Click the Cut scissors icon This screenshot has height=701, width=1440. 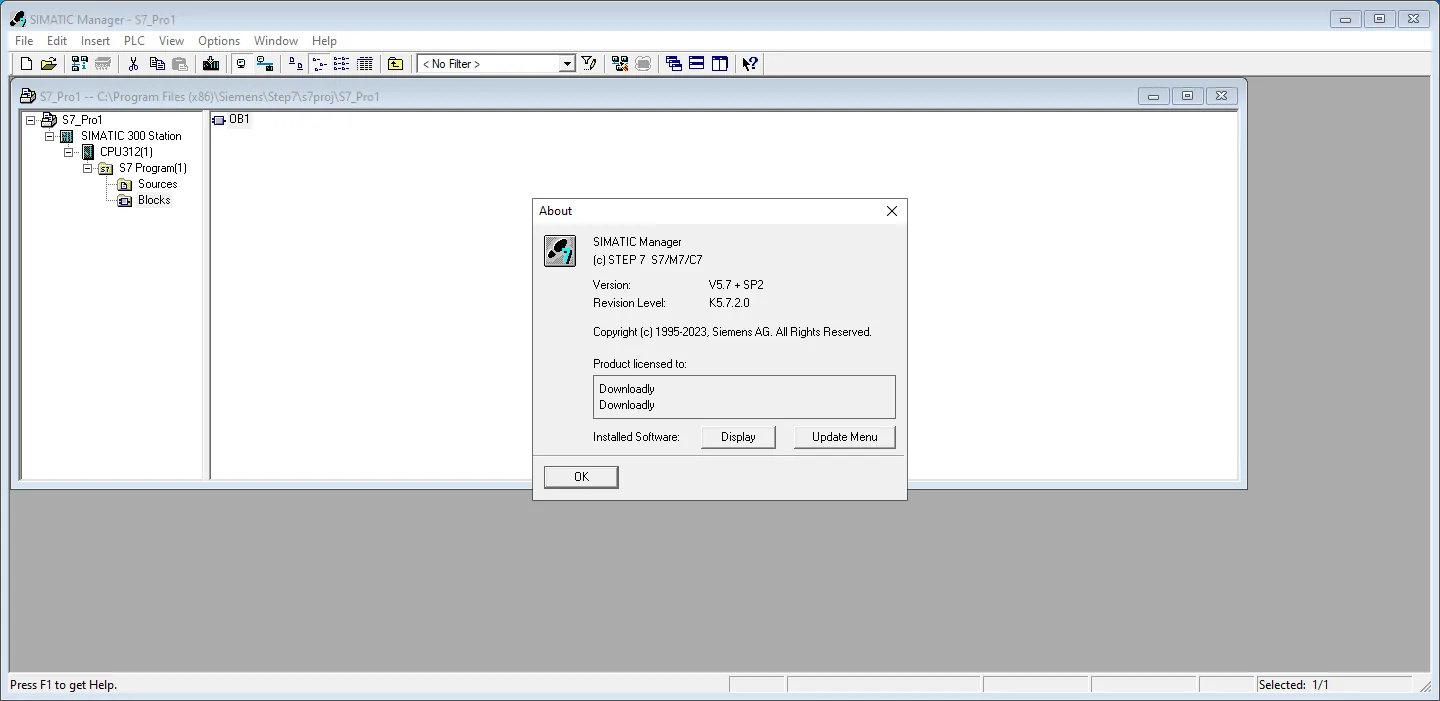[x=133, y=64]
